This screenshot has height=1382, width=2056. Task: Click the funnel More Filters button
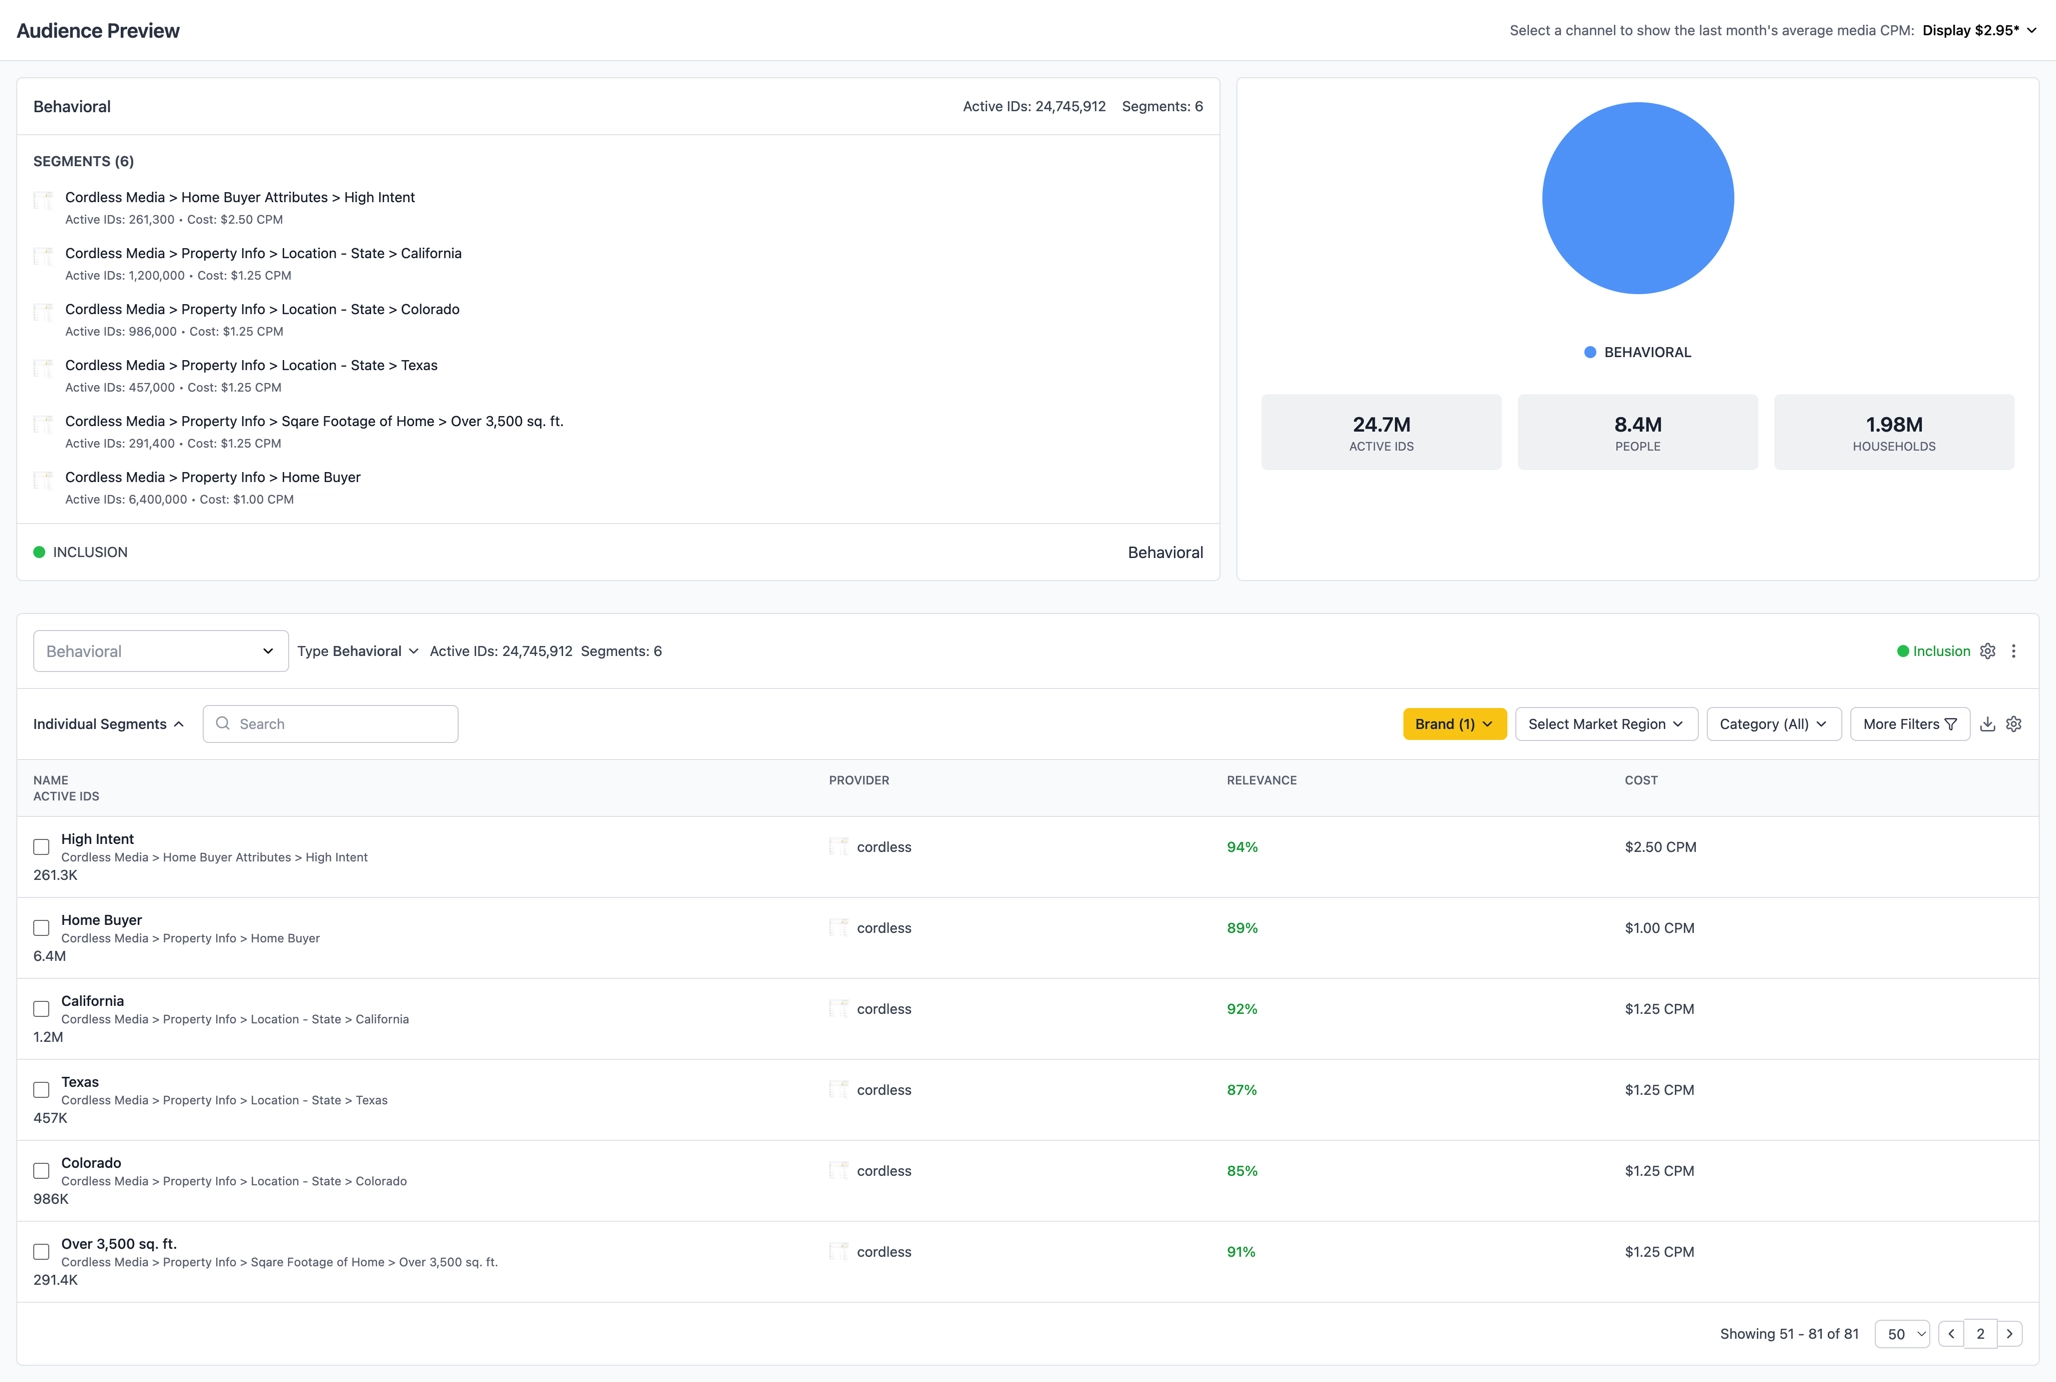coord(1909,724)
